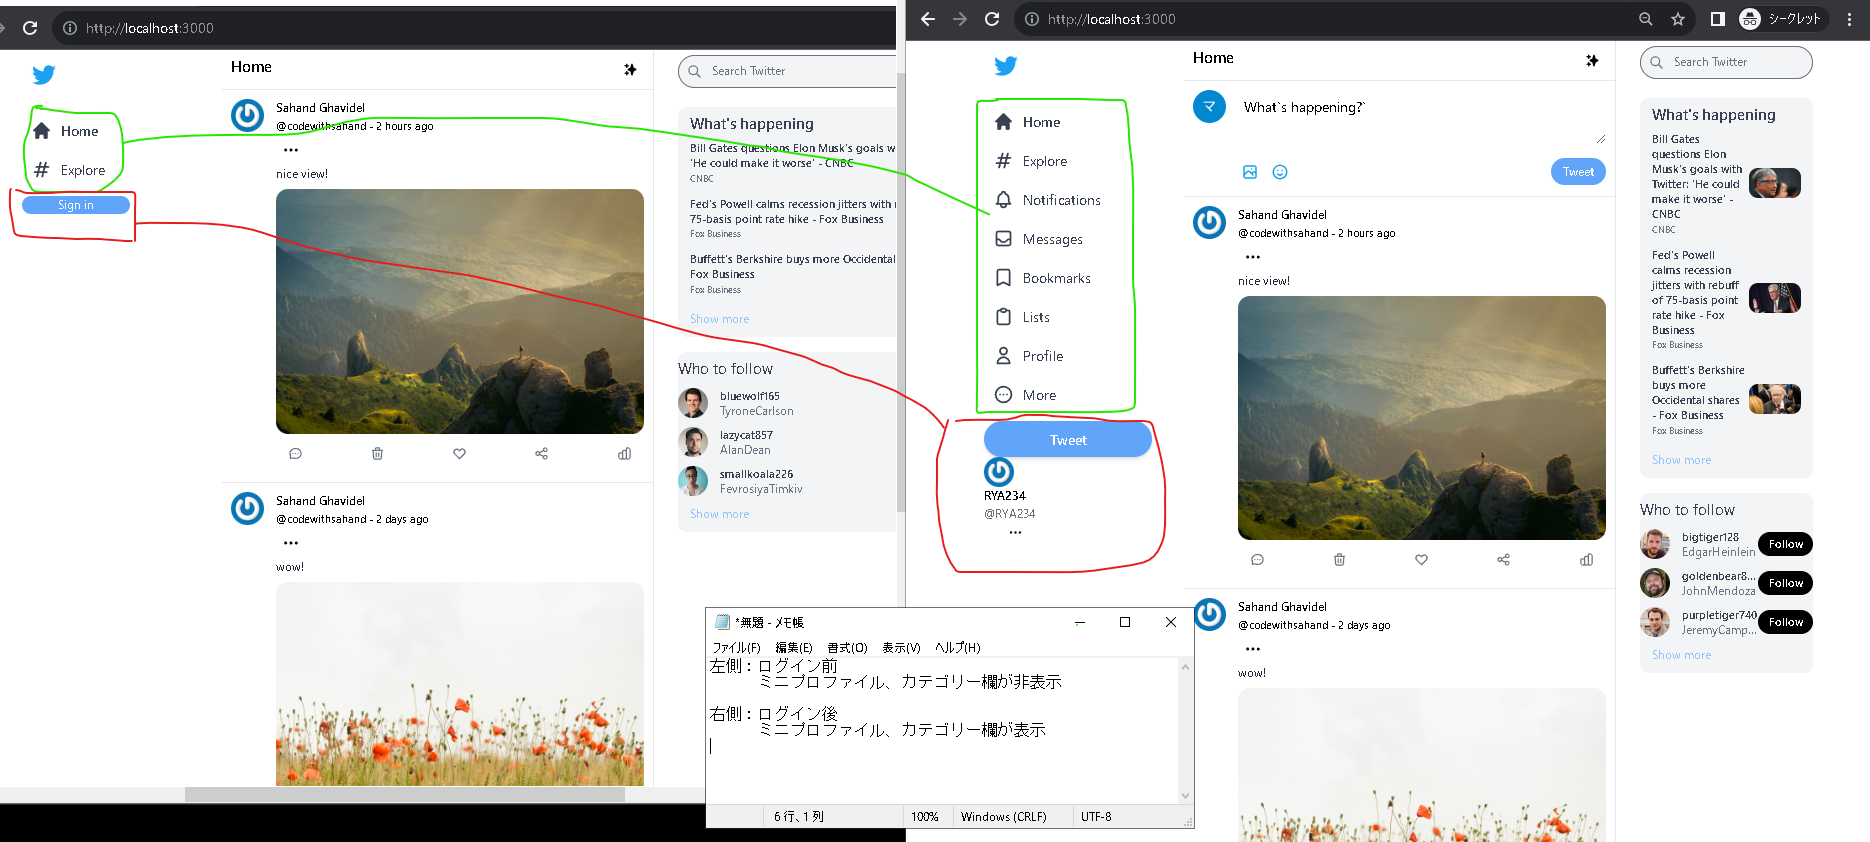This screenshot has width=1870, height=842.
Task: Click Show more under Who to follow, left browser
Action: coord(719,514)
